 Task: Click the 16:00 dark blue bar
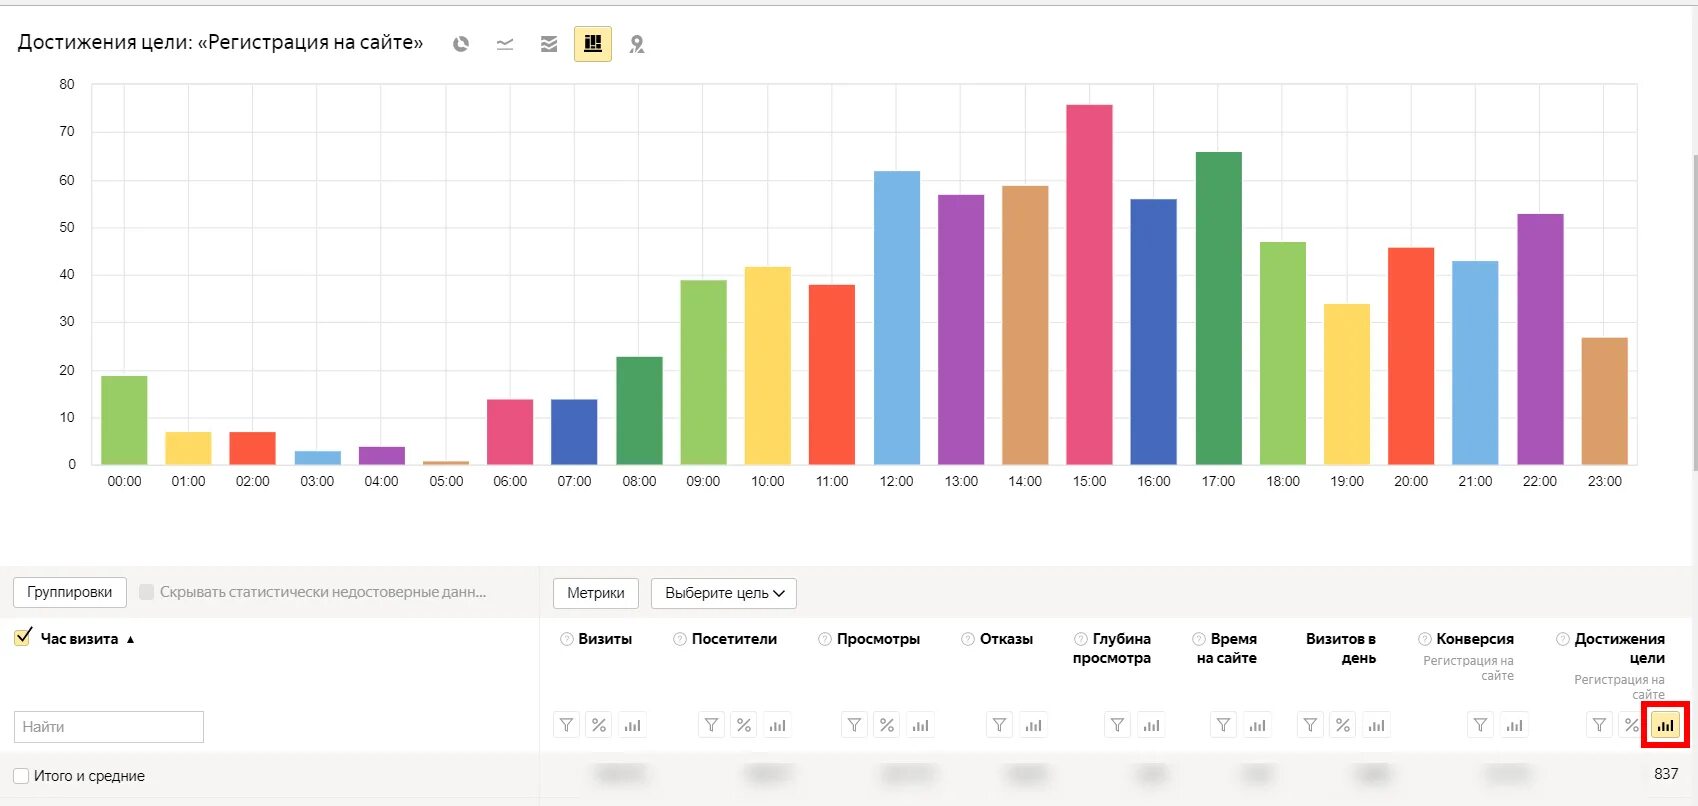1154,332
